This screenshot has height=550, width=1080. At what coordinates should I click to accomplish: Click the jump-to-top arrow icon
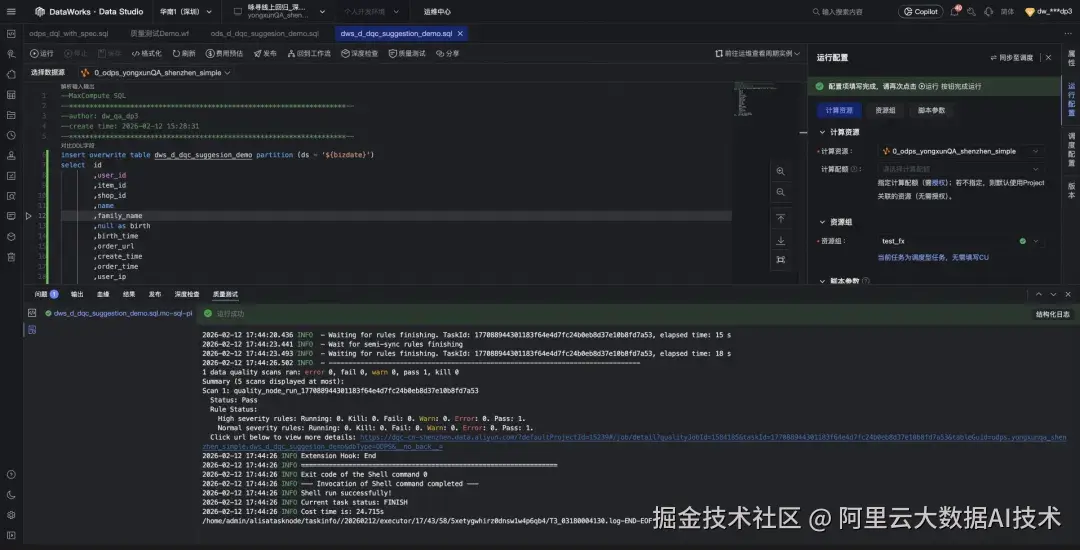[x=780, y=218]
